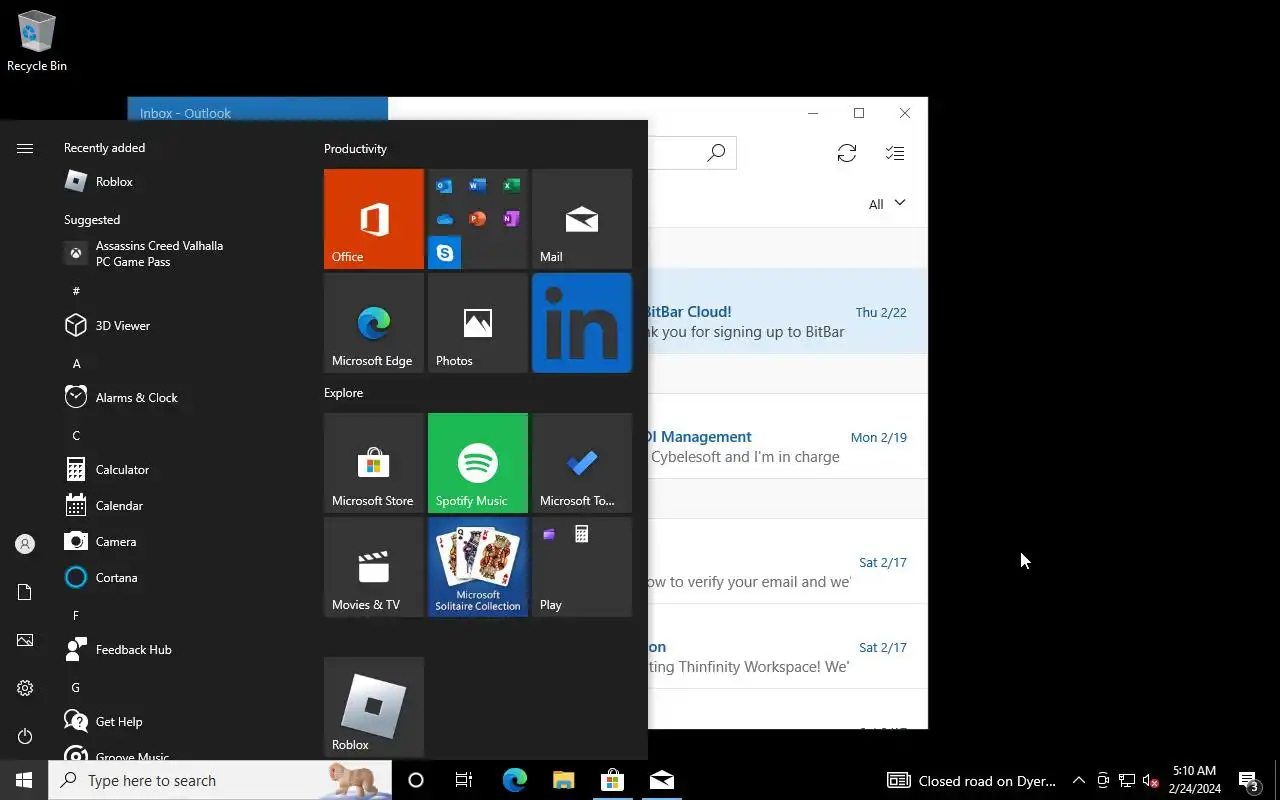Launch Microsoft Solitaire Collection tile
The width and height of the screenshot is (1280, 800).
coord(478,567)
